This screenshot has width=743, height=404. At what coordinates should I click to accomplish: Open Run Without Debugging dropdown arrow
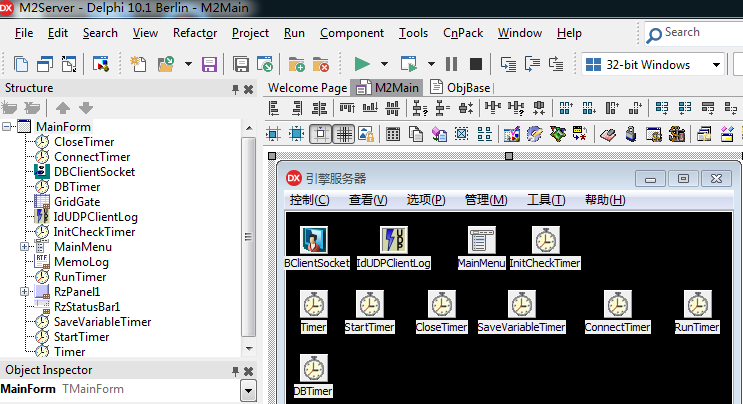[x=431, y=64]
